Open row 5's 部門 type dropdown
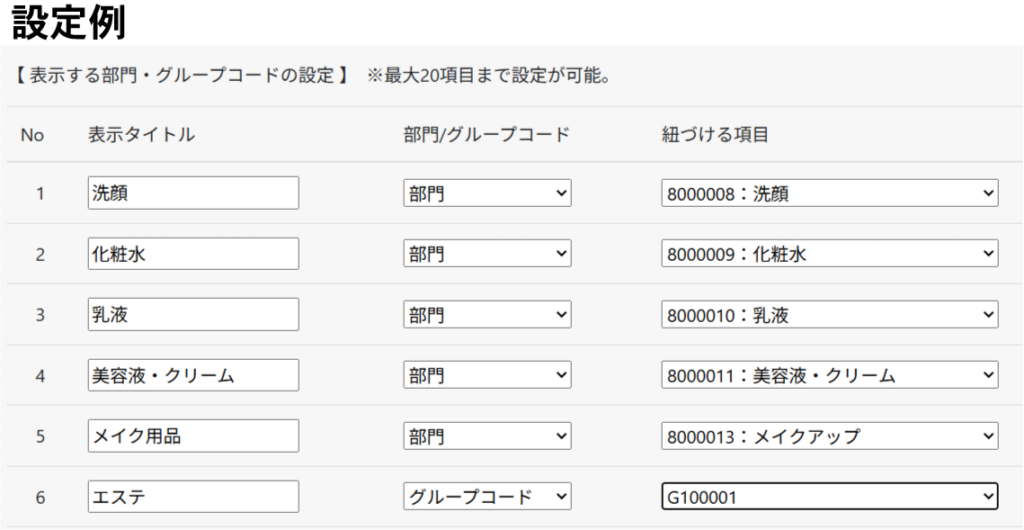 tap(487, 436)
